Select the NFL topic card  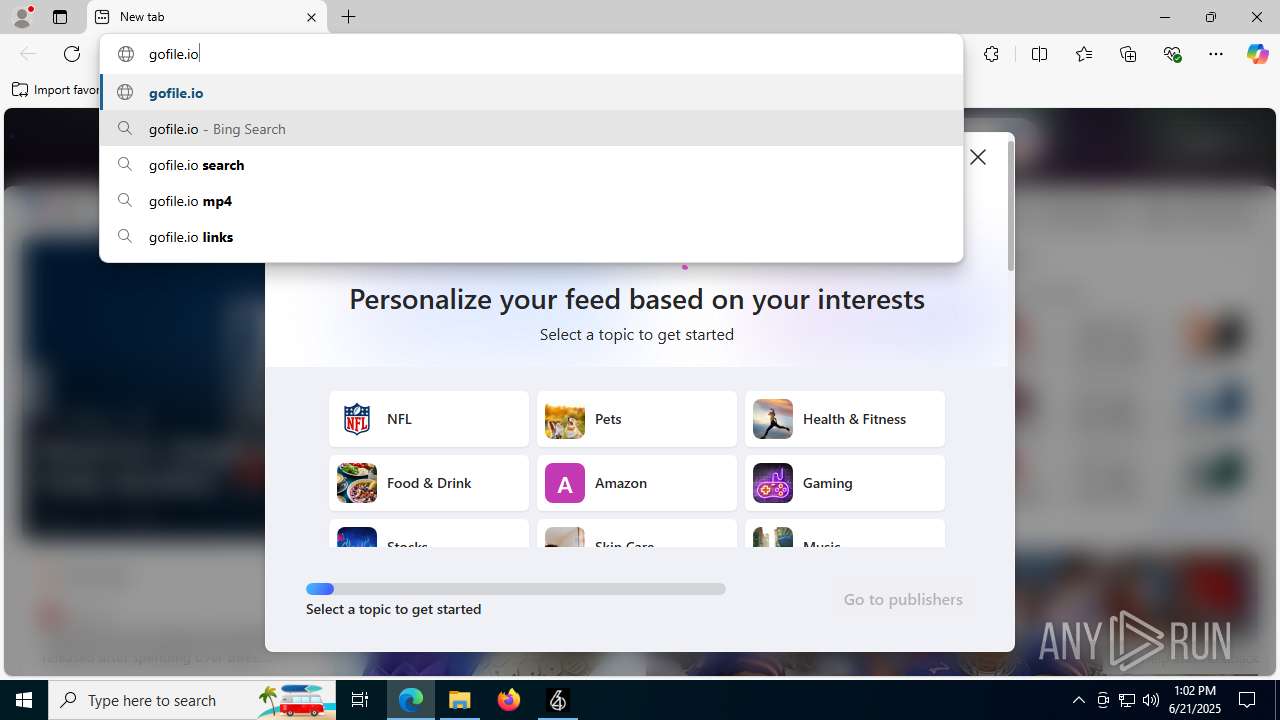pos(429,419)
